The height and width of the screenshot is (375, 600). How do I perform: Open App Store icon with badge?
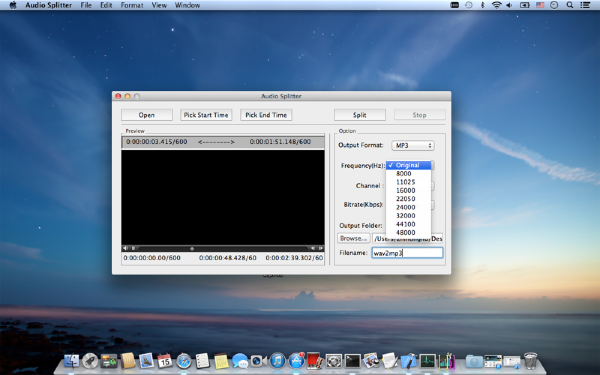296,361
